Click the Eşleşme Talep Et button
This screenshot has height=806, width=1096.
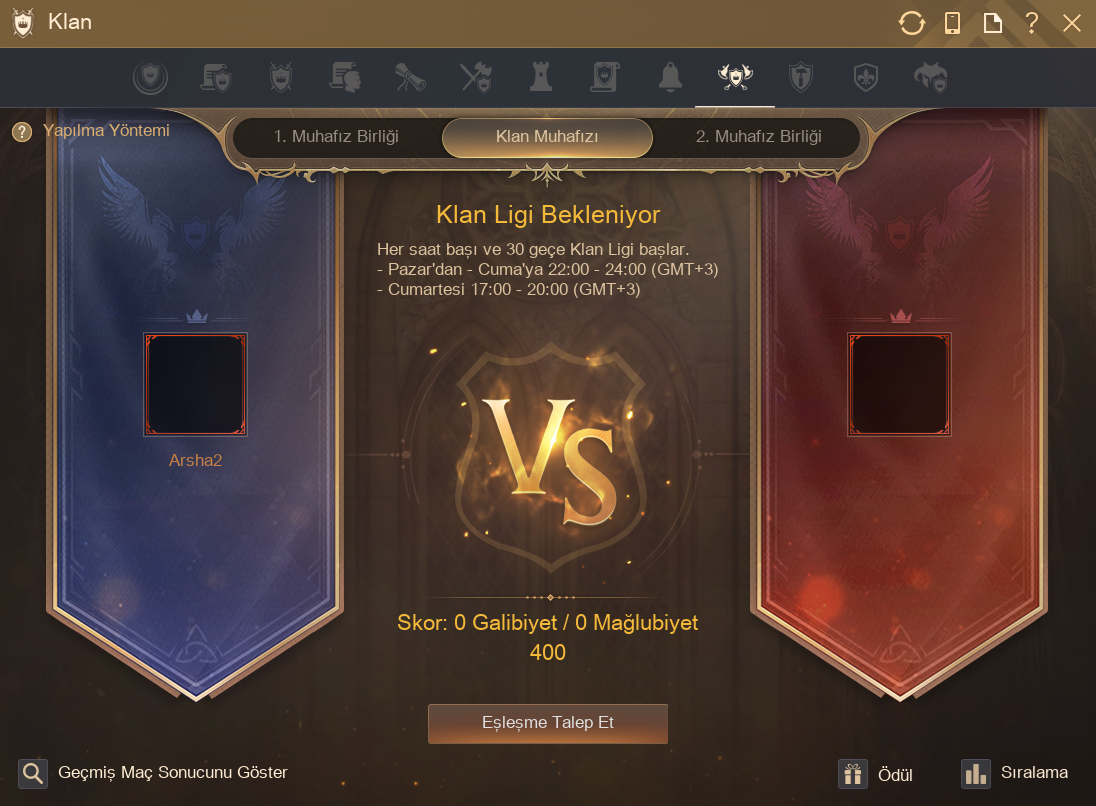548,724
